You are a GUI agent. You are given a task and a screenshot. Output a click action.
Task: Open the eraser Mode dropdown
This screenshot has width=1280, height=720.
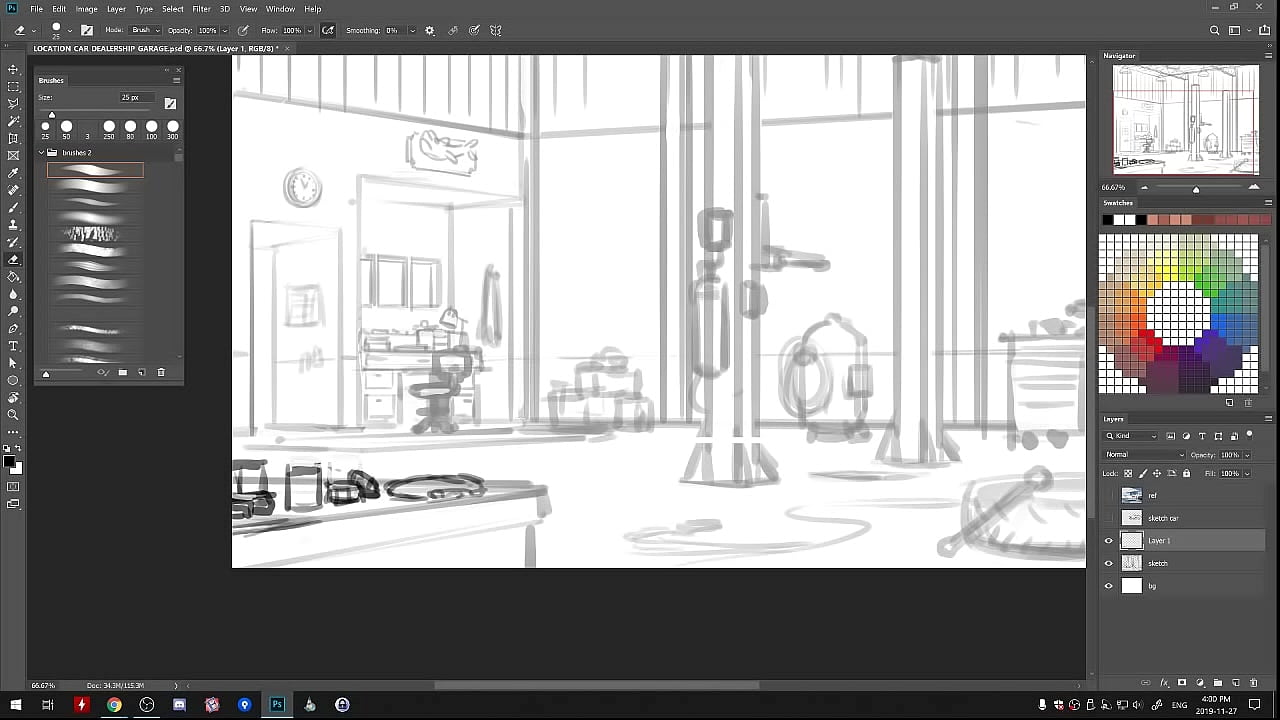click(143, 30)
